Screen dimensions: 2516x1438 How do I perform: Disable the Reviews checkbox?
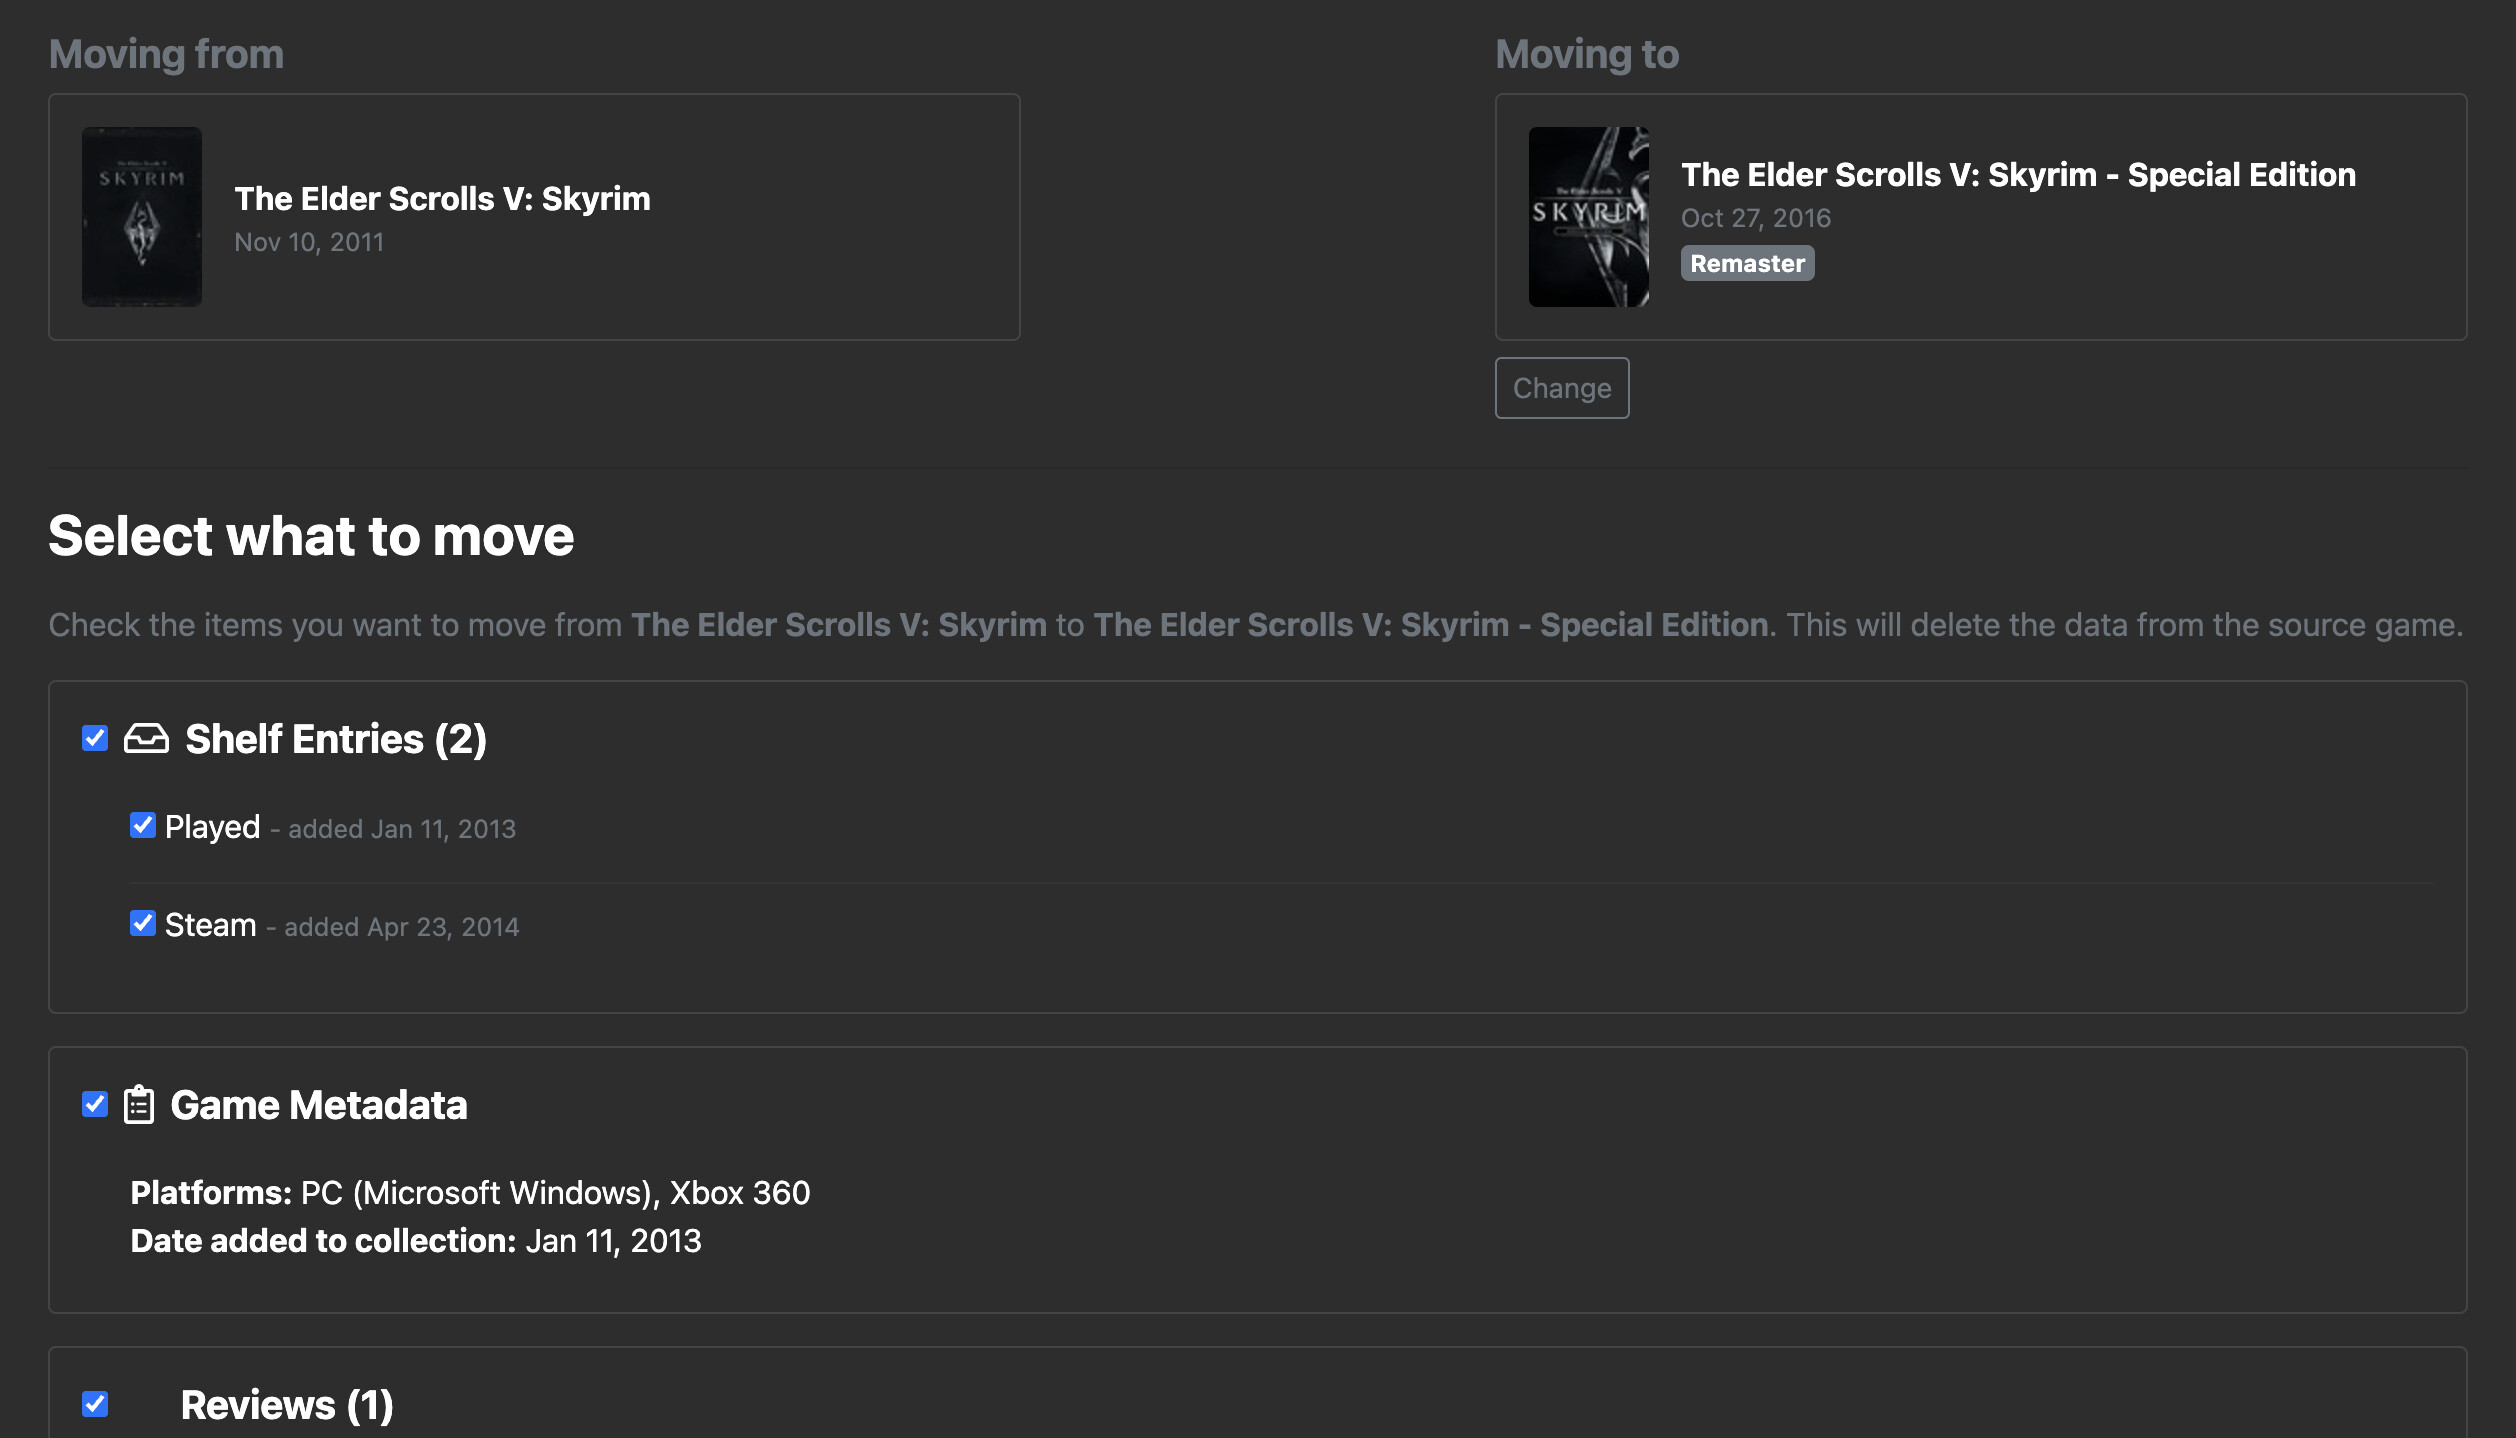point(95,1404)
